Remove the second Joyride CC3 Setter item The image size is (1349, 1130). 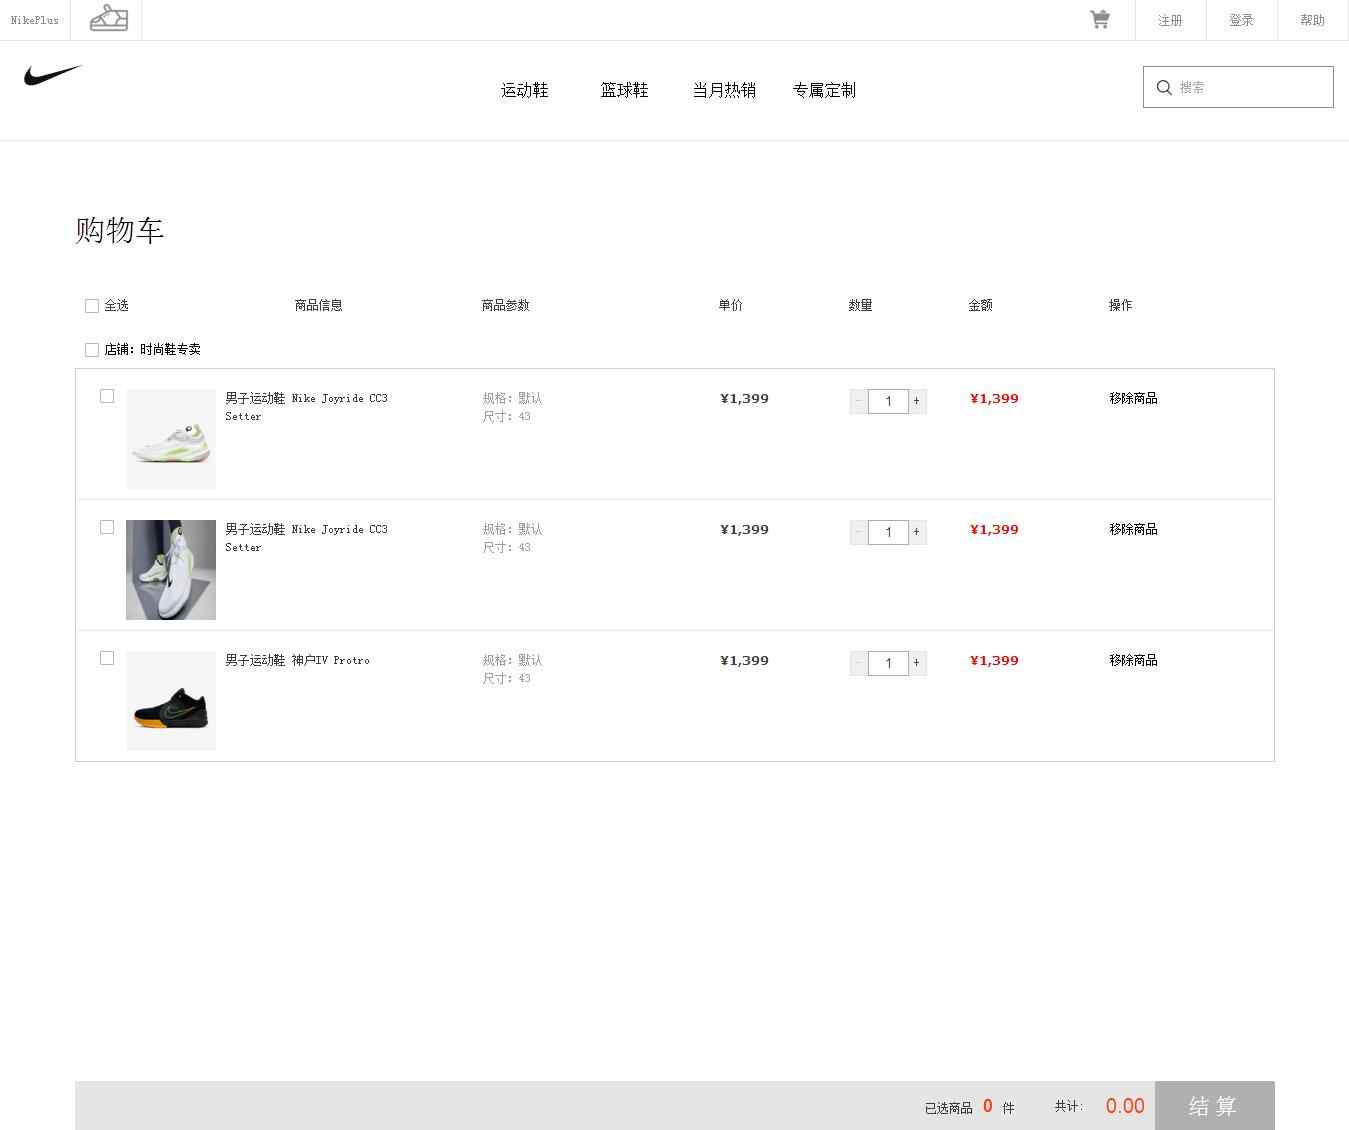[x=1133, y=529]
